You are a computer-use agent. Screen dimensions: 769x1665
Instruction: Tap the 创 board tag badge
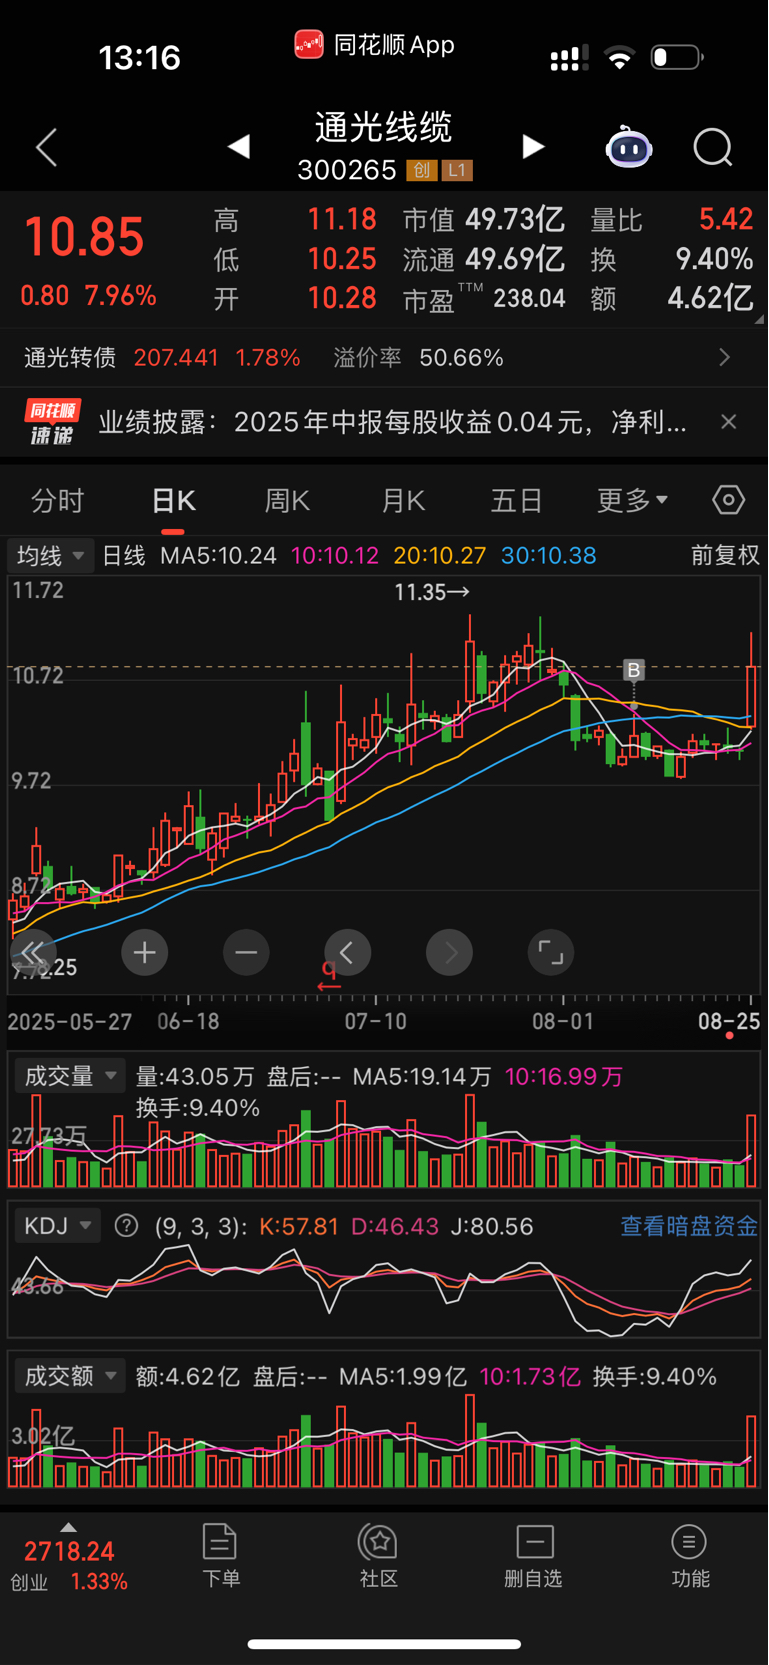tap(422, 170)
